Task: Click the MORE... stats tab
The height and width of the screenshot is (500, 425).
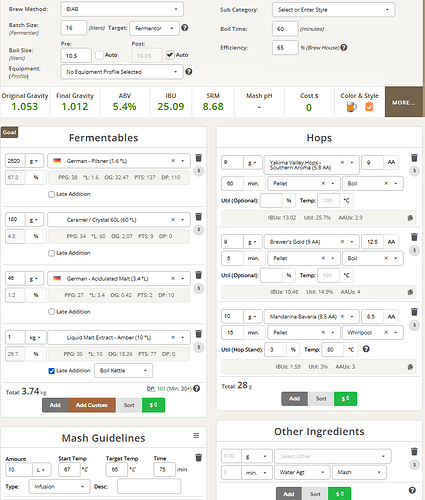Action: pos(403,102)
